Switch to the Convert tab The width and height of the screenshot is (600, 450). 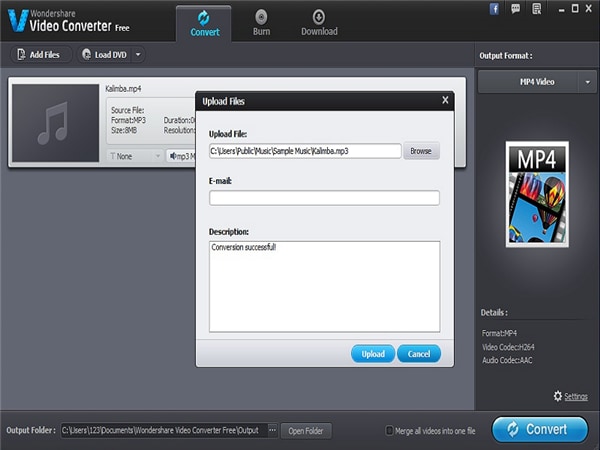pyautogui.click(x=204, y=24)
